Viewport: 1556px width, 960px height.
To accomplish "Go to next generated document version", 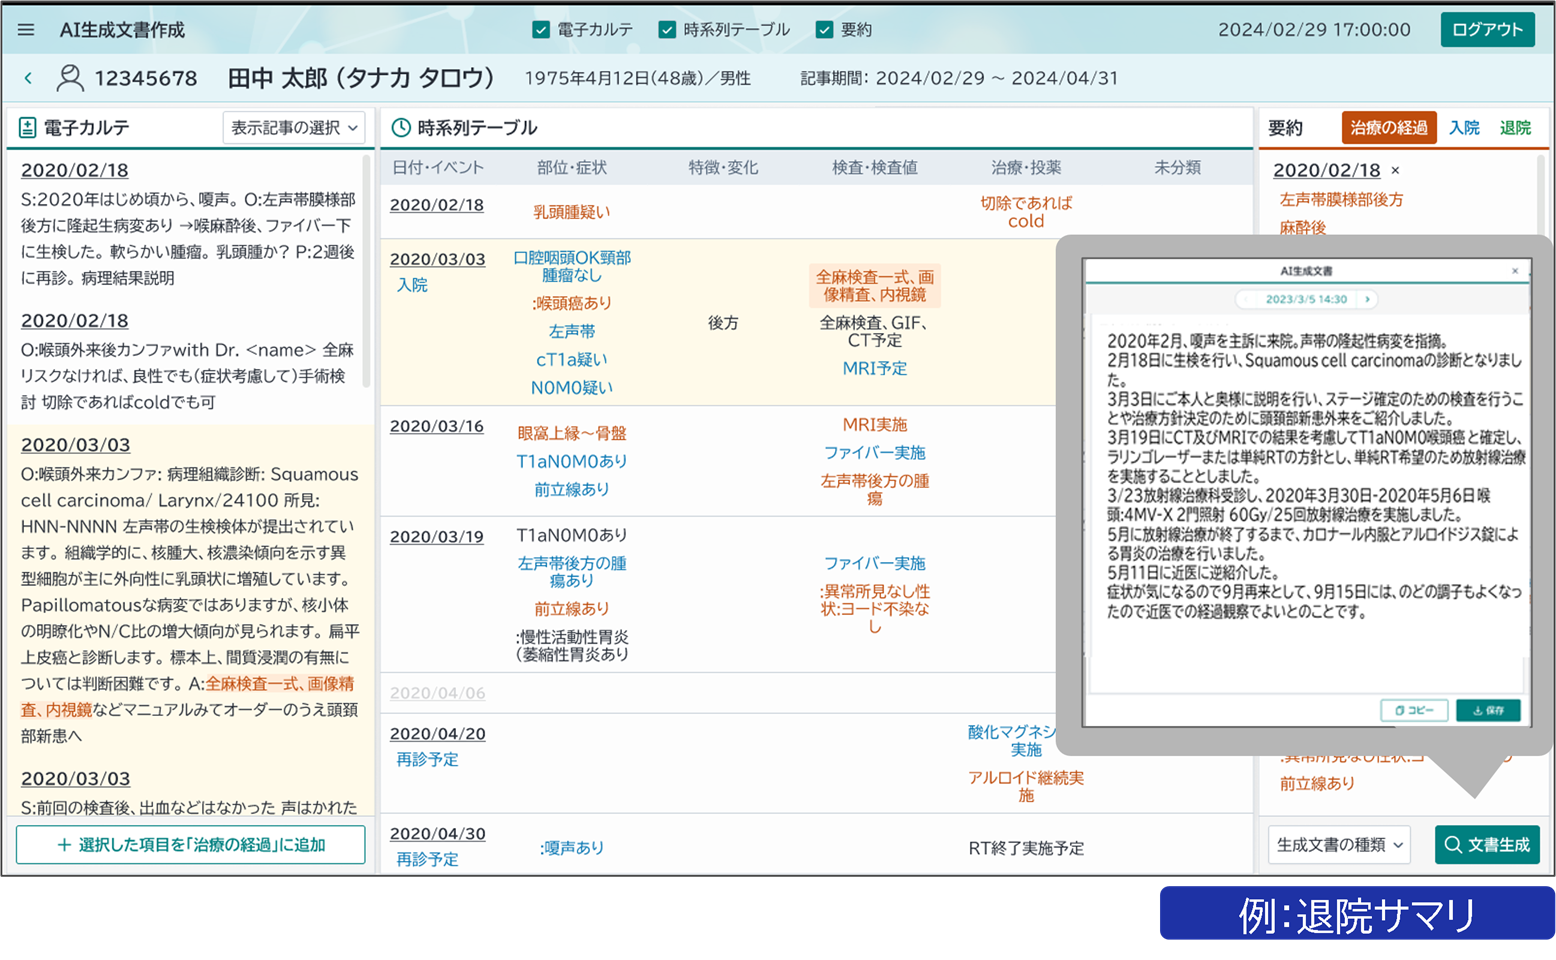I will pyautogui.click(x=1367, y=299).
